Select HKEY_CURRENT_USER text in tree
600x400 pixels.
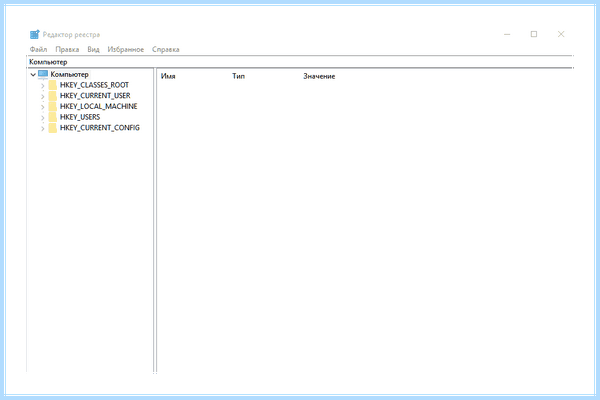coord(95,96)
